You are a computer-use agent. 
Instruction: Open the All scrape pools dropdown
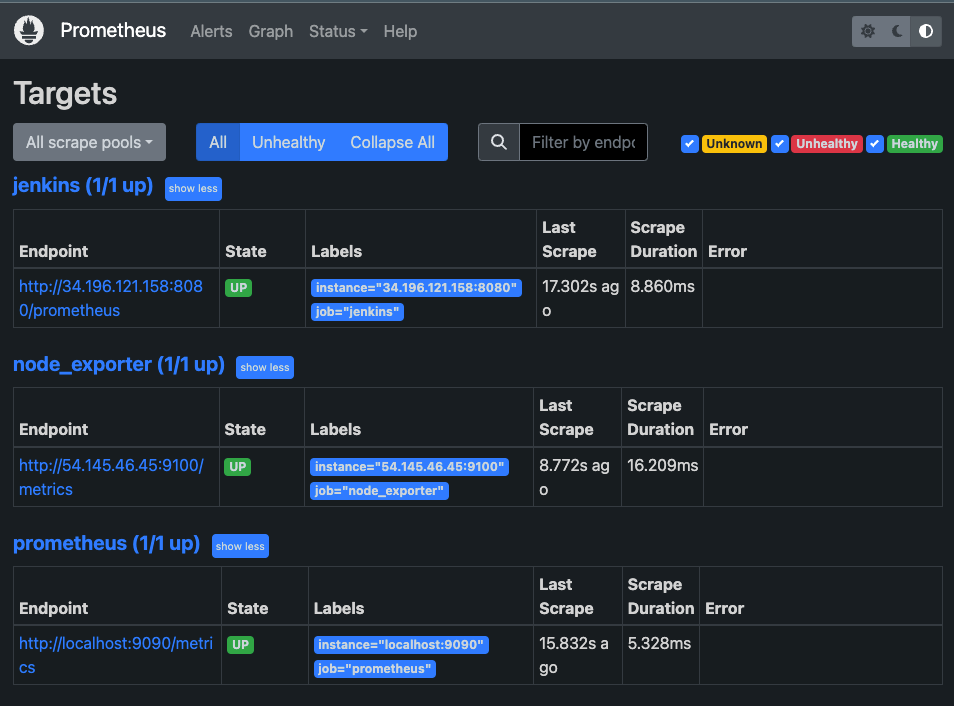(x=88, y=142)
